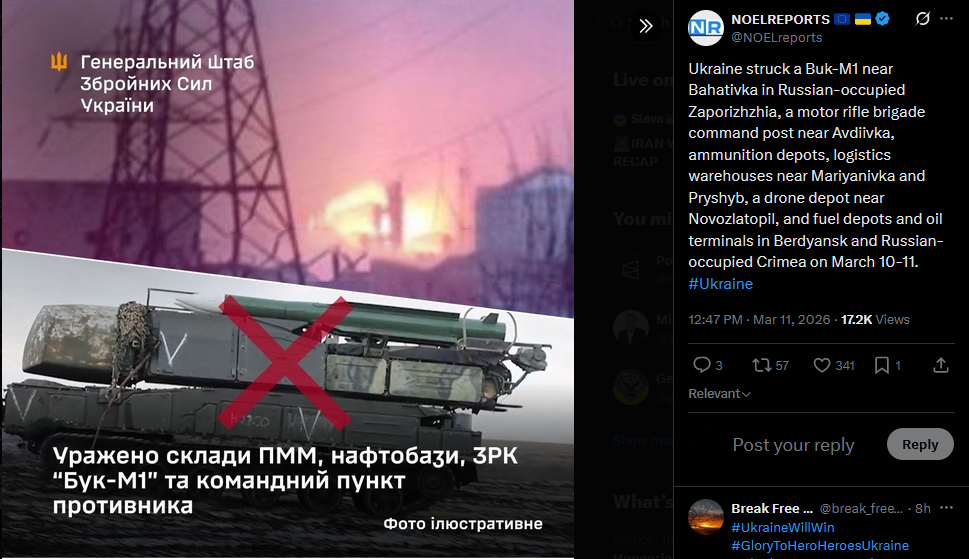Open the more options menu on the NOELREPORTS post
969x559 pixels.
[946, 19]
